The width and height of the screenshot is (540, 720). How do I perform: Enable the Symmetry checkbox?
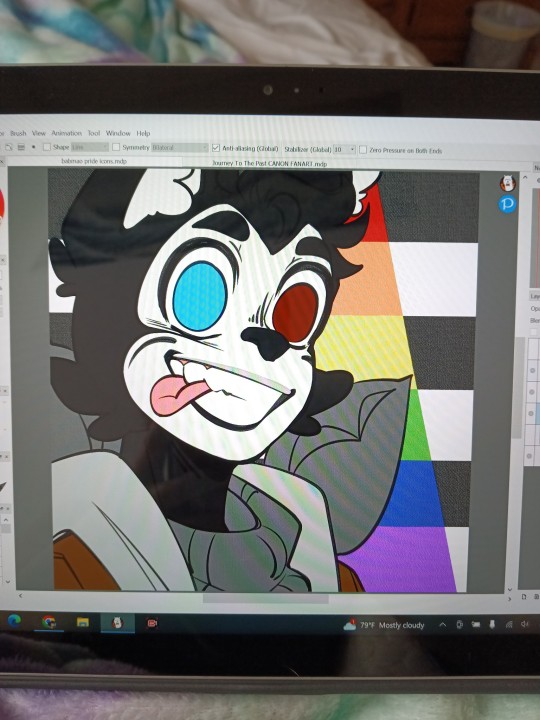click(116, 147)
